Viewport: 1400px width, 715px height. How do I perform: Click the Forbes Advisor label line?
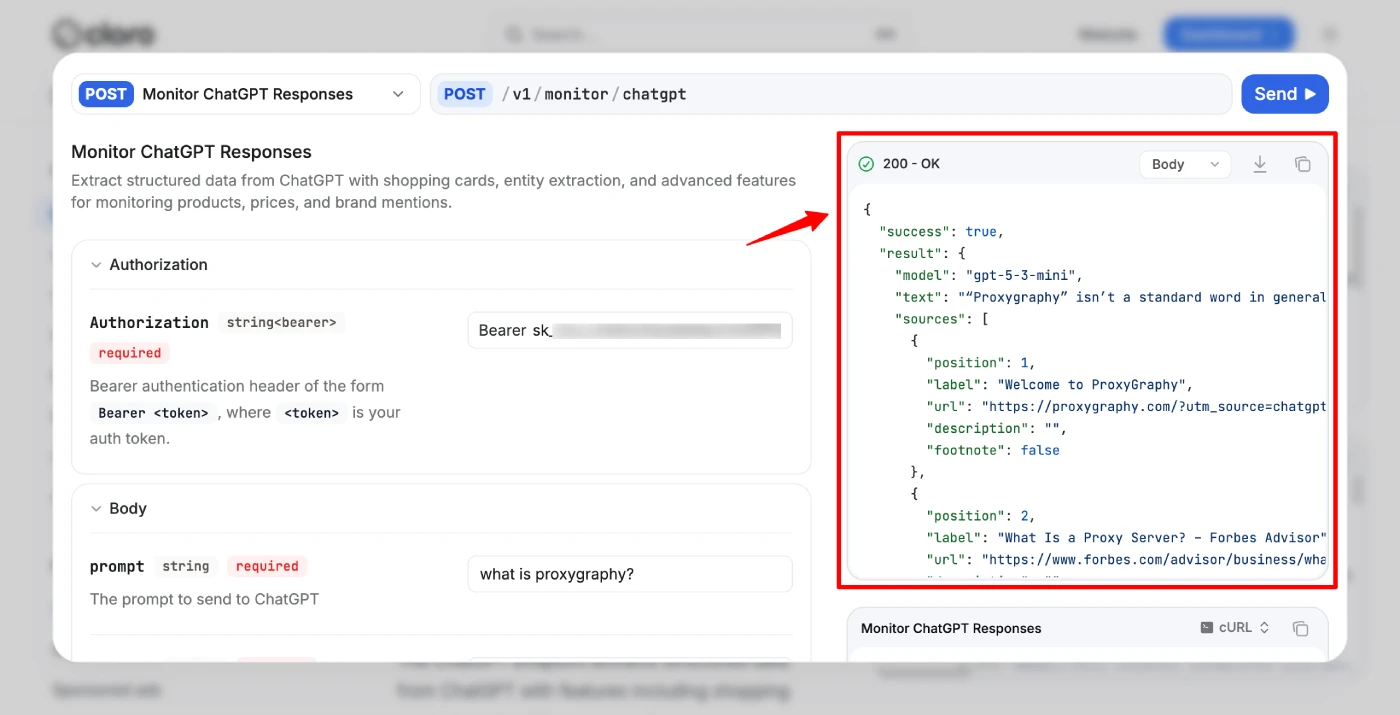click(x=1127, y=538)
